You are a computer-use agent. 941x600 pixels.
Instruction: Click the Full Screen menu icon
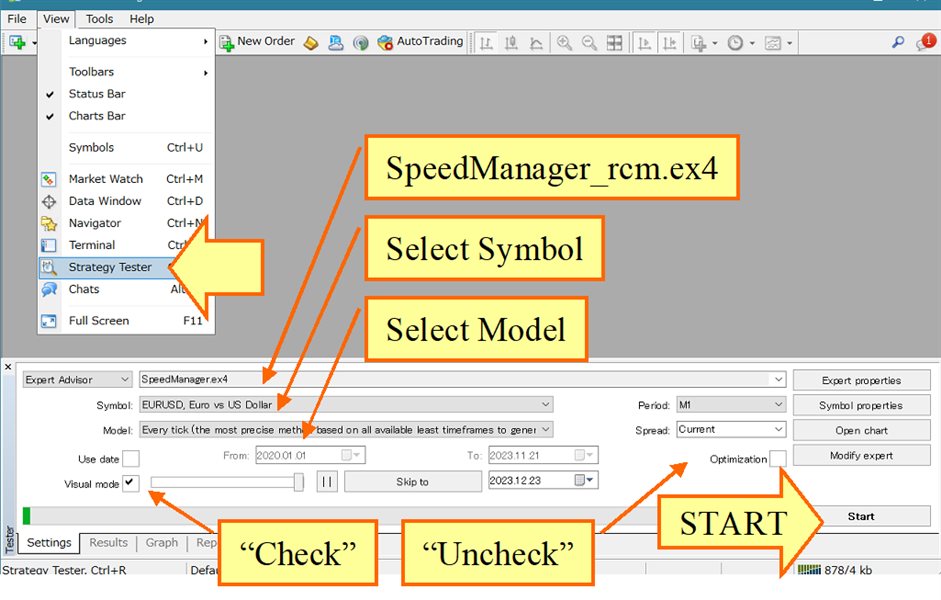49,322
